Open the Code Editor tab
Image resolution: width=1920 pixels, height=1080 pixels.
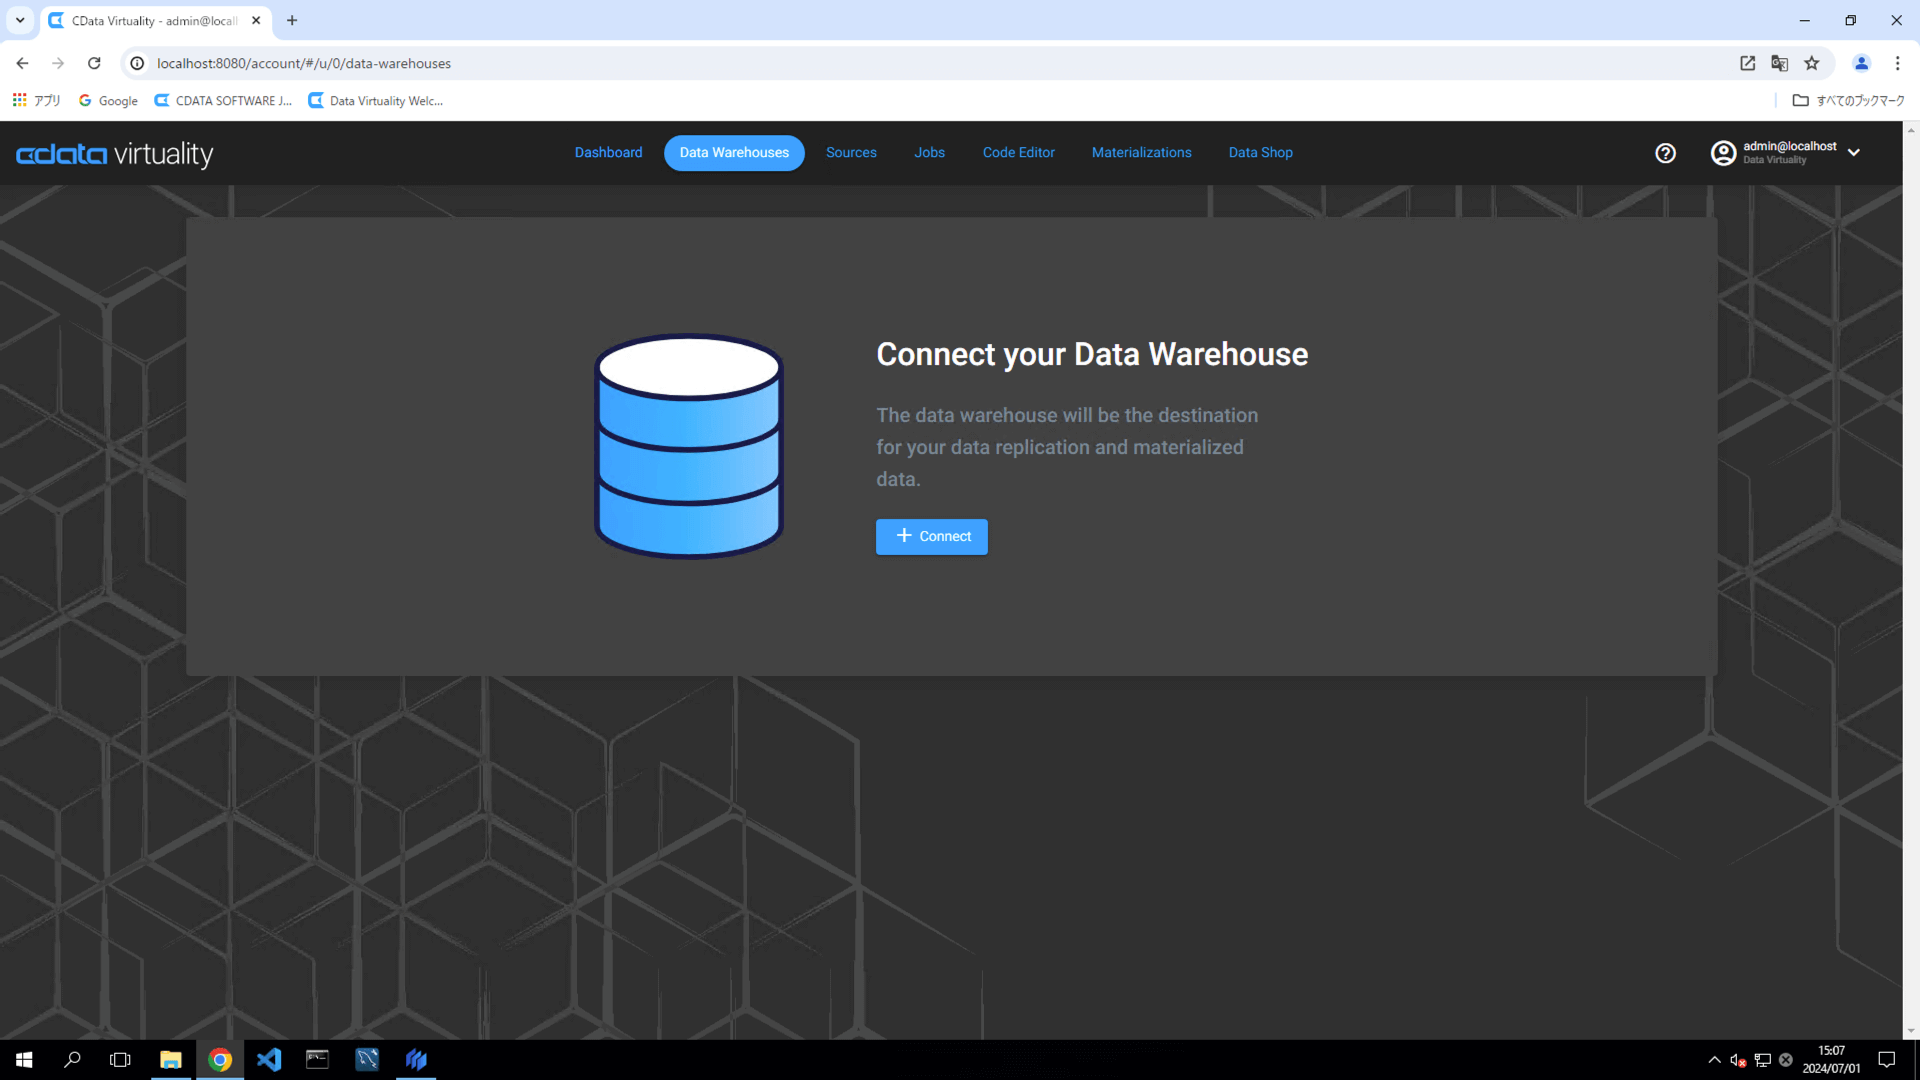(1018, 153)
